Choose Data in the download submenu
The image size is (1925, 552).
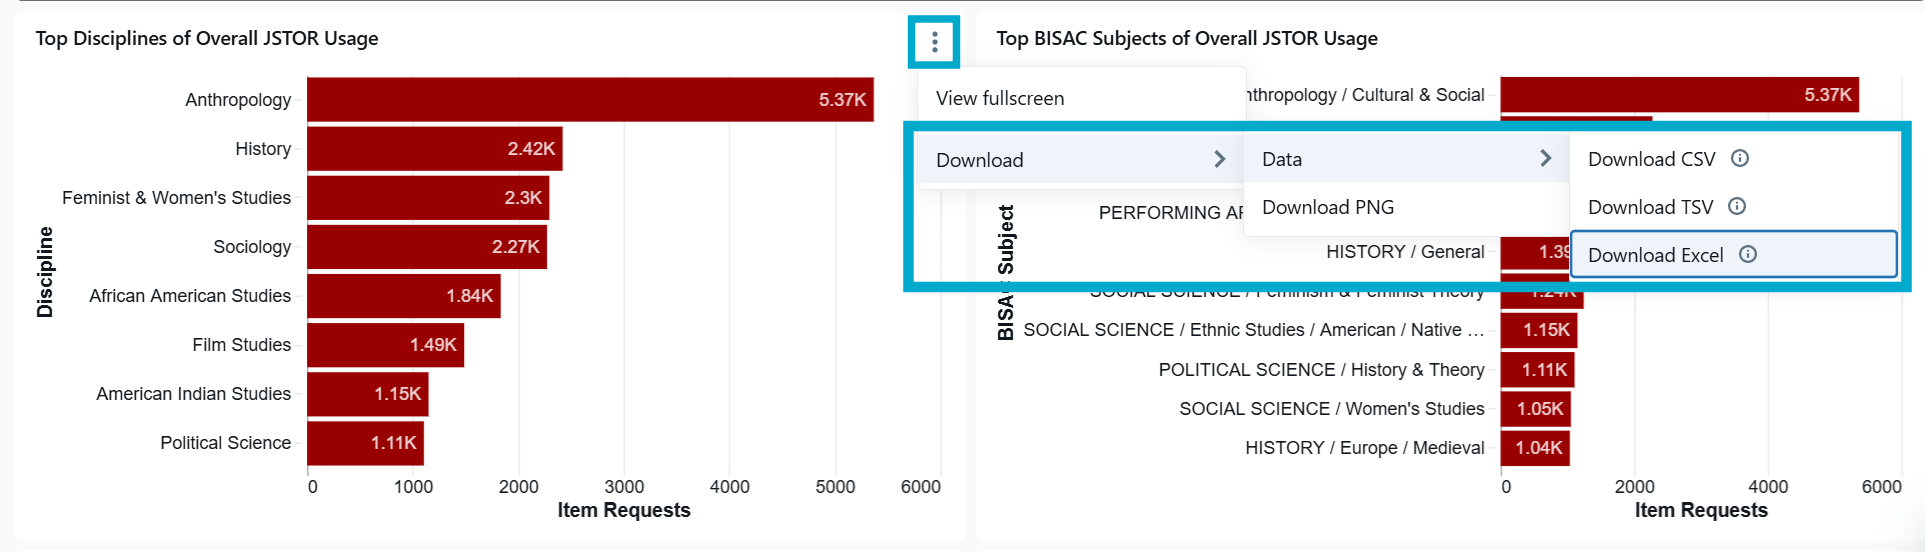click(1406, 159)
